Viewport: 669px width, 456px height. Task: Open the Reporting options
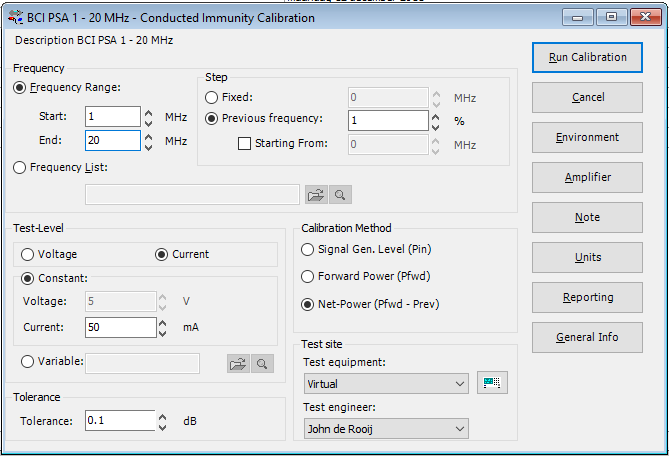[588, 297]
